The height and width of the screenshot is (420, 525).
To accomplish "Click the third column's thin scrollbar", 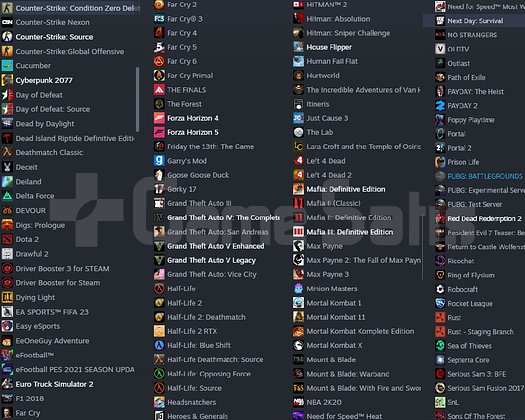I will click(423, 246).
